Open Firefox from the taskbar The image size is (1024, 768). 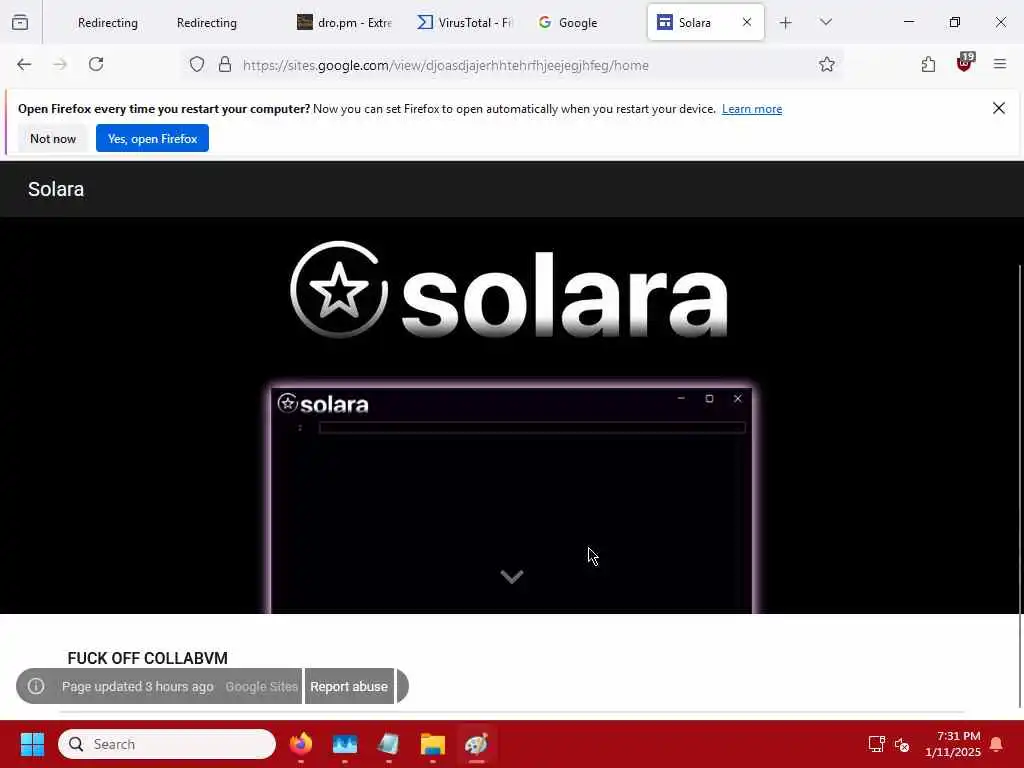click(x=301, y=744)
